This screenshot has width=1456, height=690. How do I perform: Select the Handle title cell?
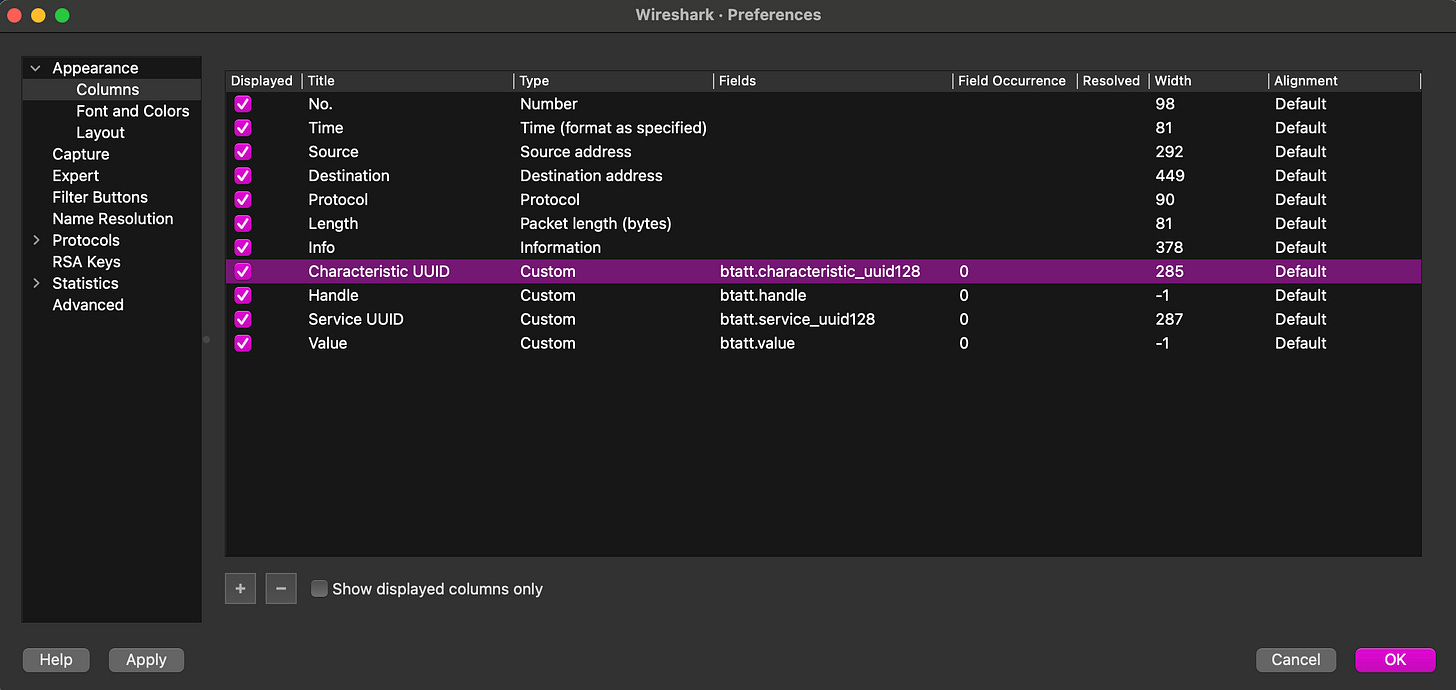point(333,295)
